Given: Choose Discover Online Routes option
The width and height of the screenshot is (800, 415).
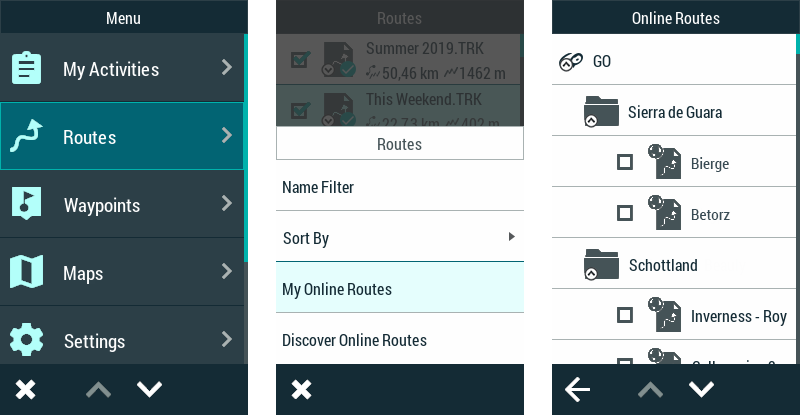Looking at the screenshot, I should pos(399,340).
